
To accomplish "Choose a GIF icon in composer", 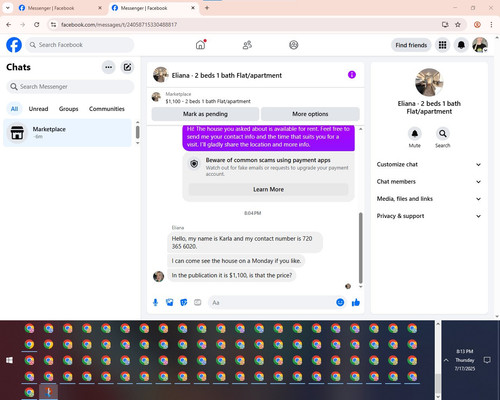I will [198, 302].
